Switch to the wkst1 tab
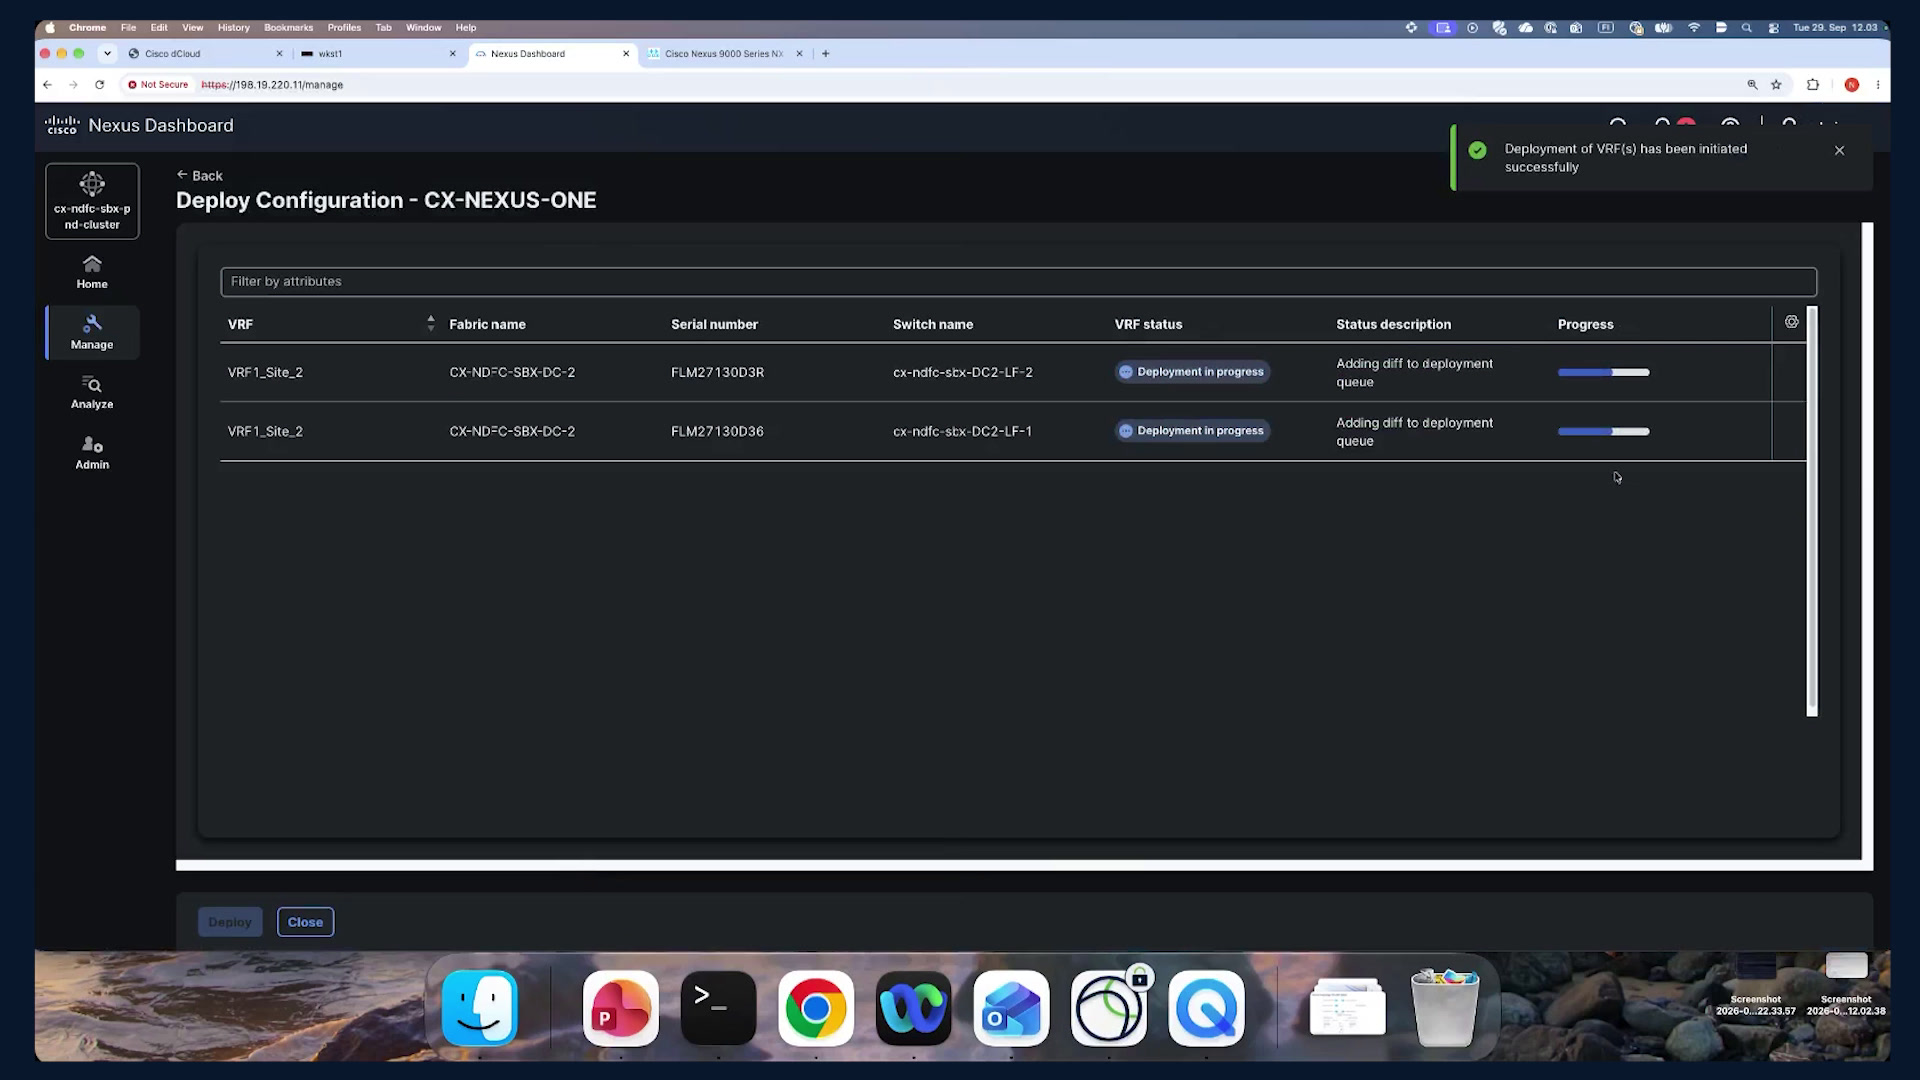 pyautogui.click(x=380, y=54)
